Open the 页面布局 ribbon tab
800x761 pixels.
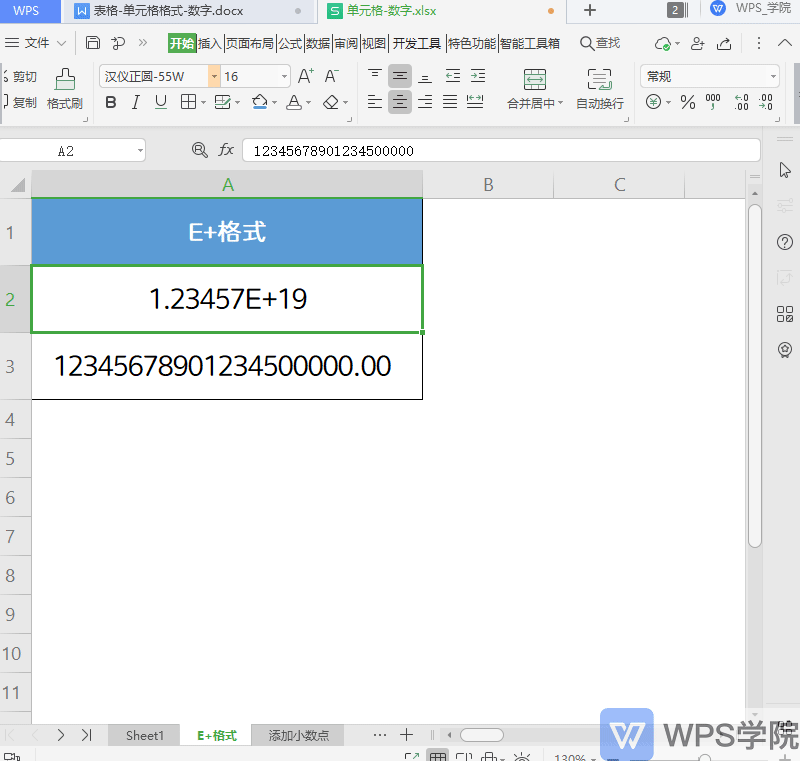coord(250,43)
